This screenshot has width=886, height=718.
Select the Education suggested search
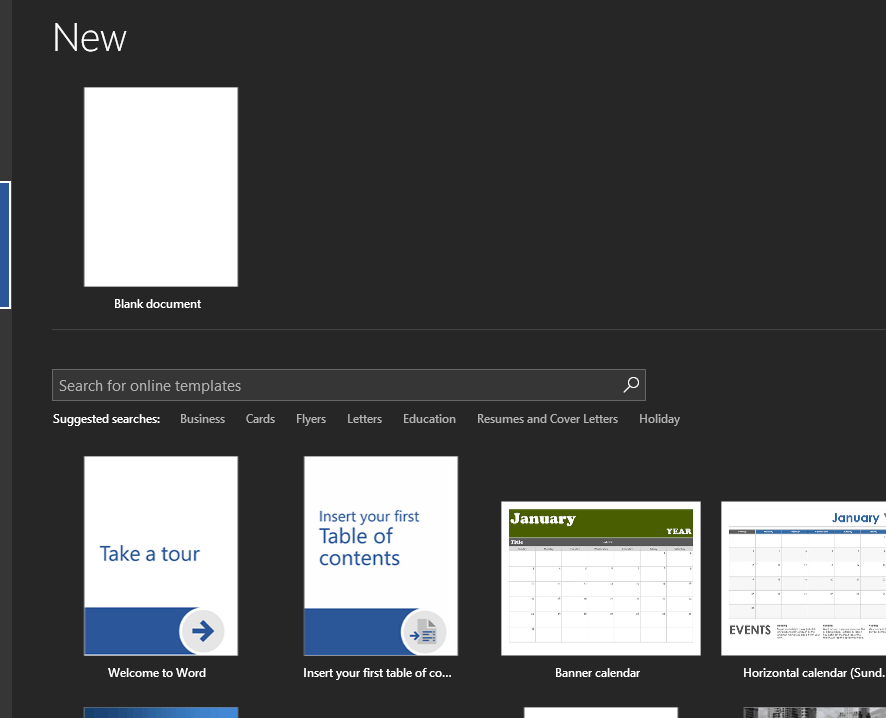pos(429,419)
